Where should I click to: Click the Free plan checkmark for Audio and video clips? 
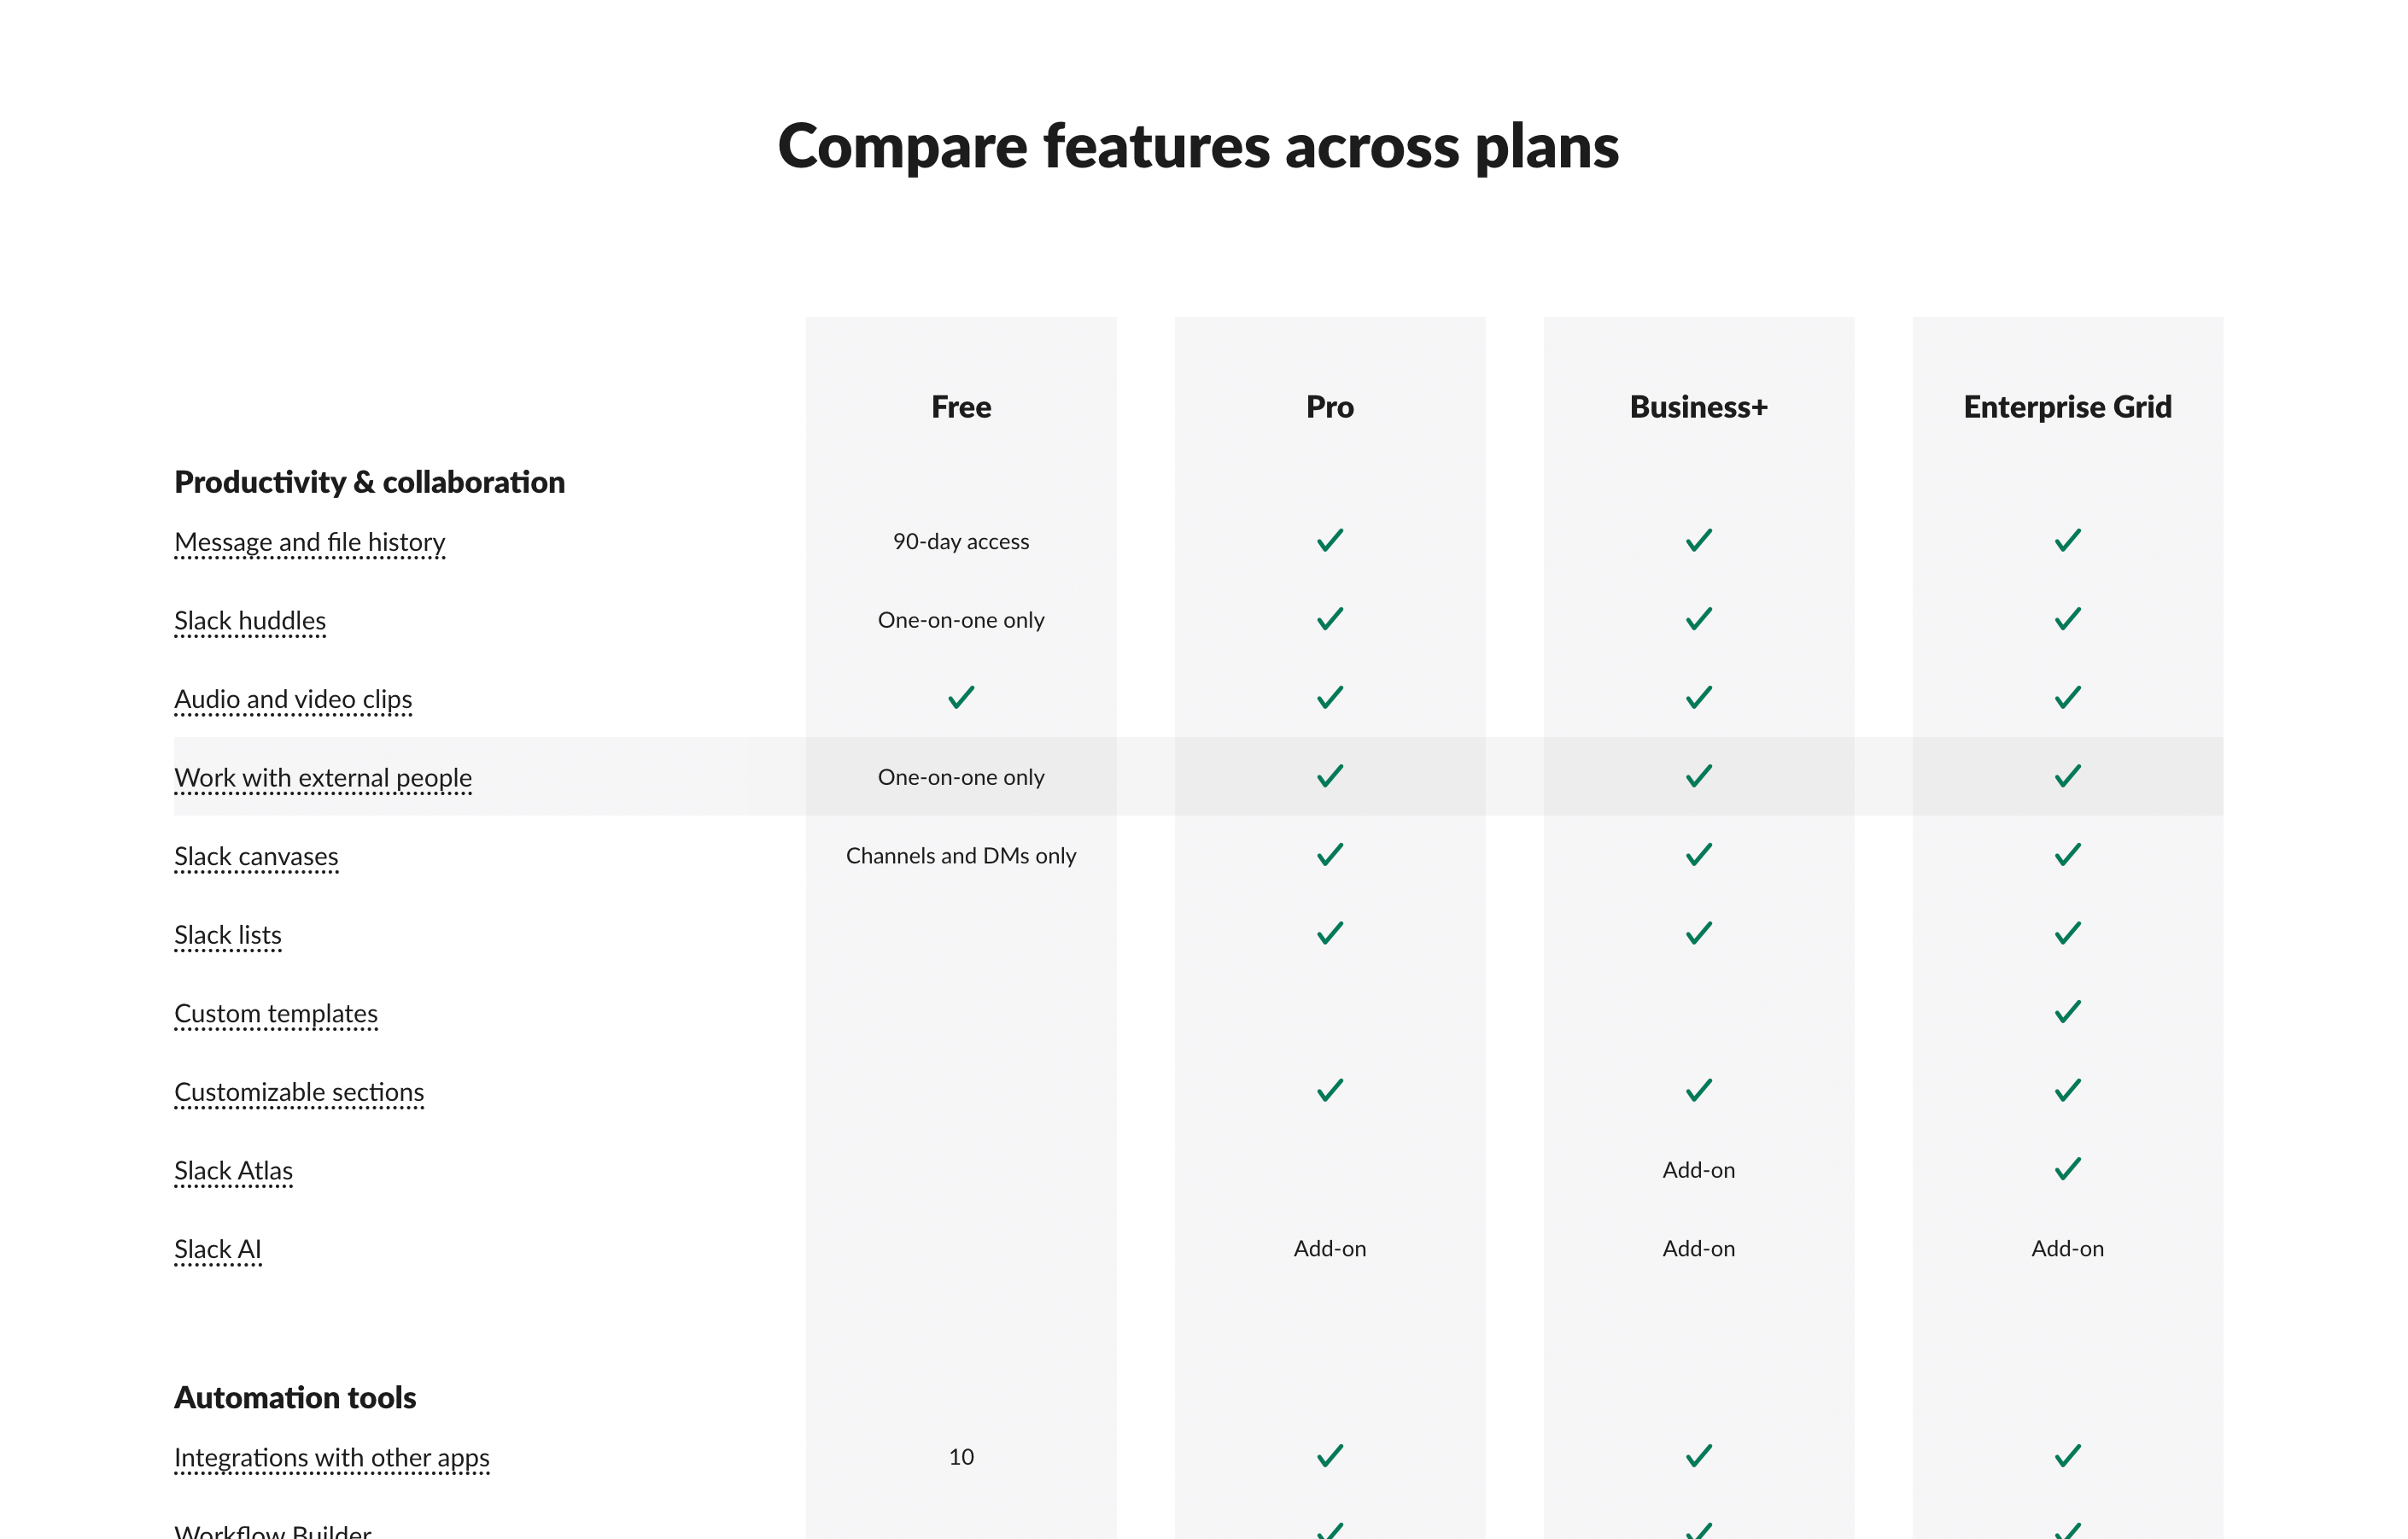click(x=960, y=698)
